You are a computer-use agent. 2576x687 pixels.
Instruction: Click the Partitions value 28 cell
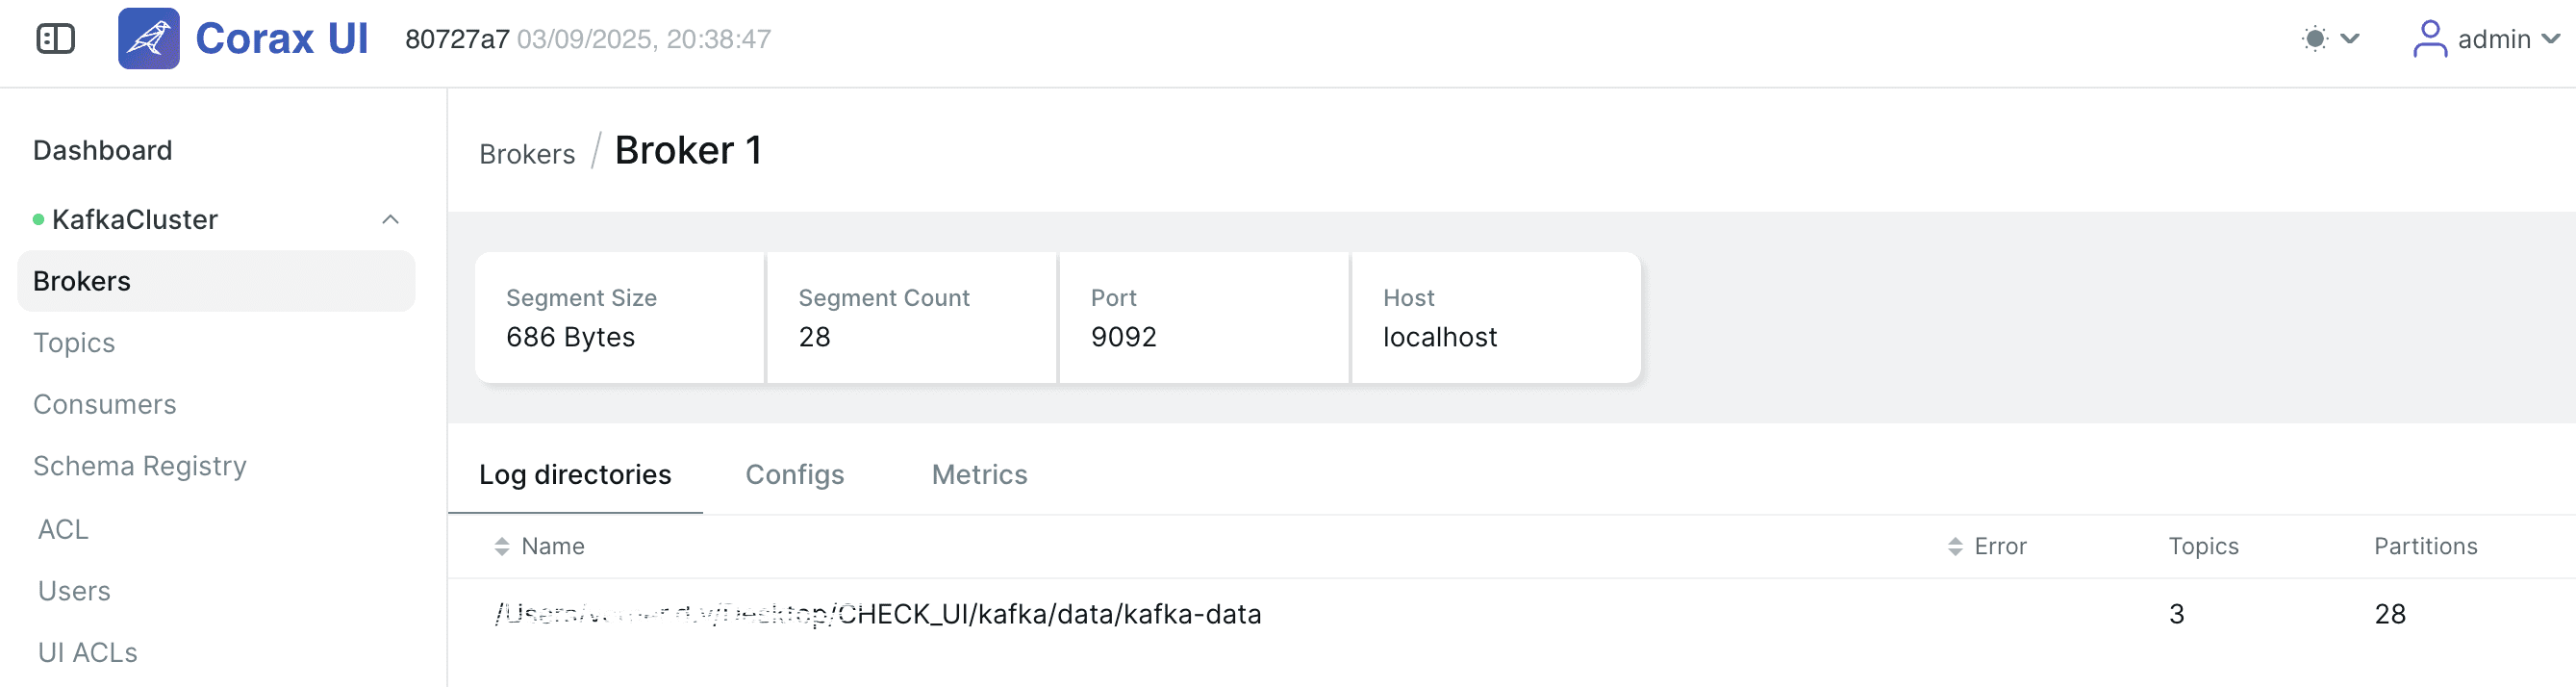(x=2390, y=614)
